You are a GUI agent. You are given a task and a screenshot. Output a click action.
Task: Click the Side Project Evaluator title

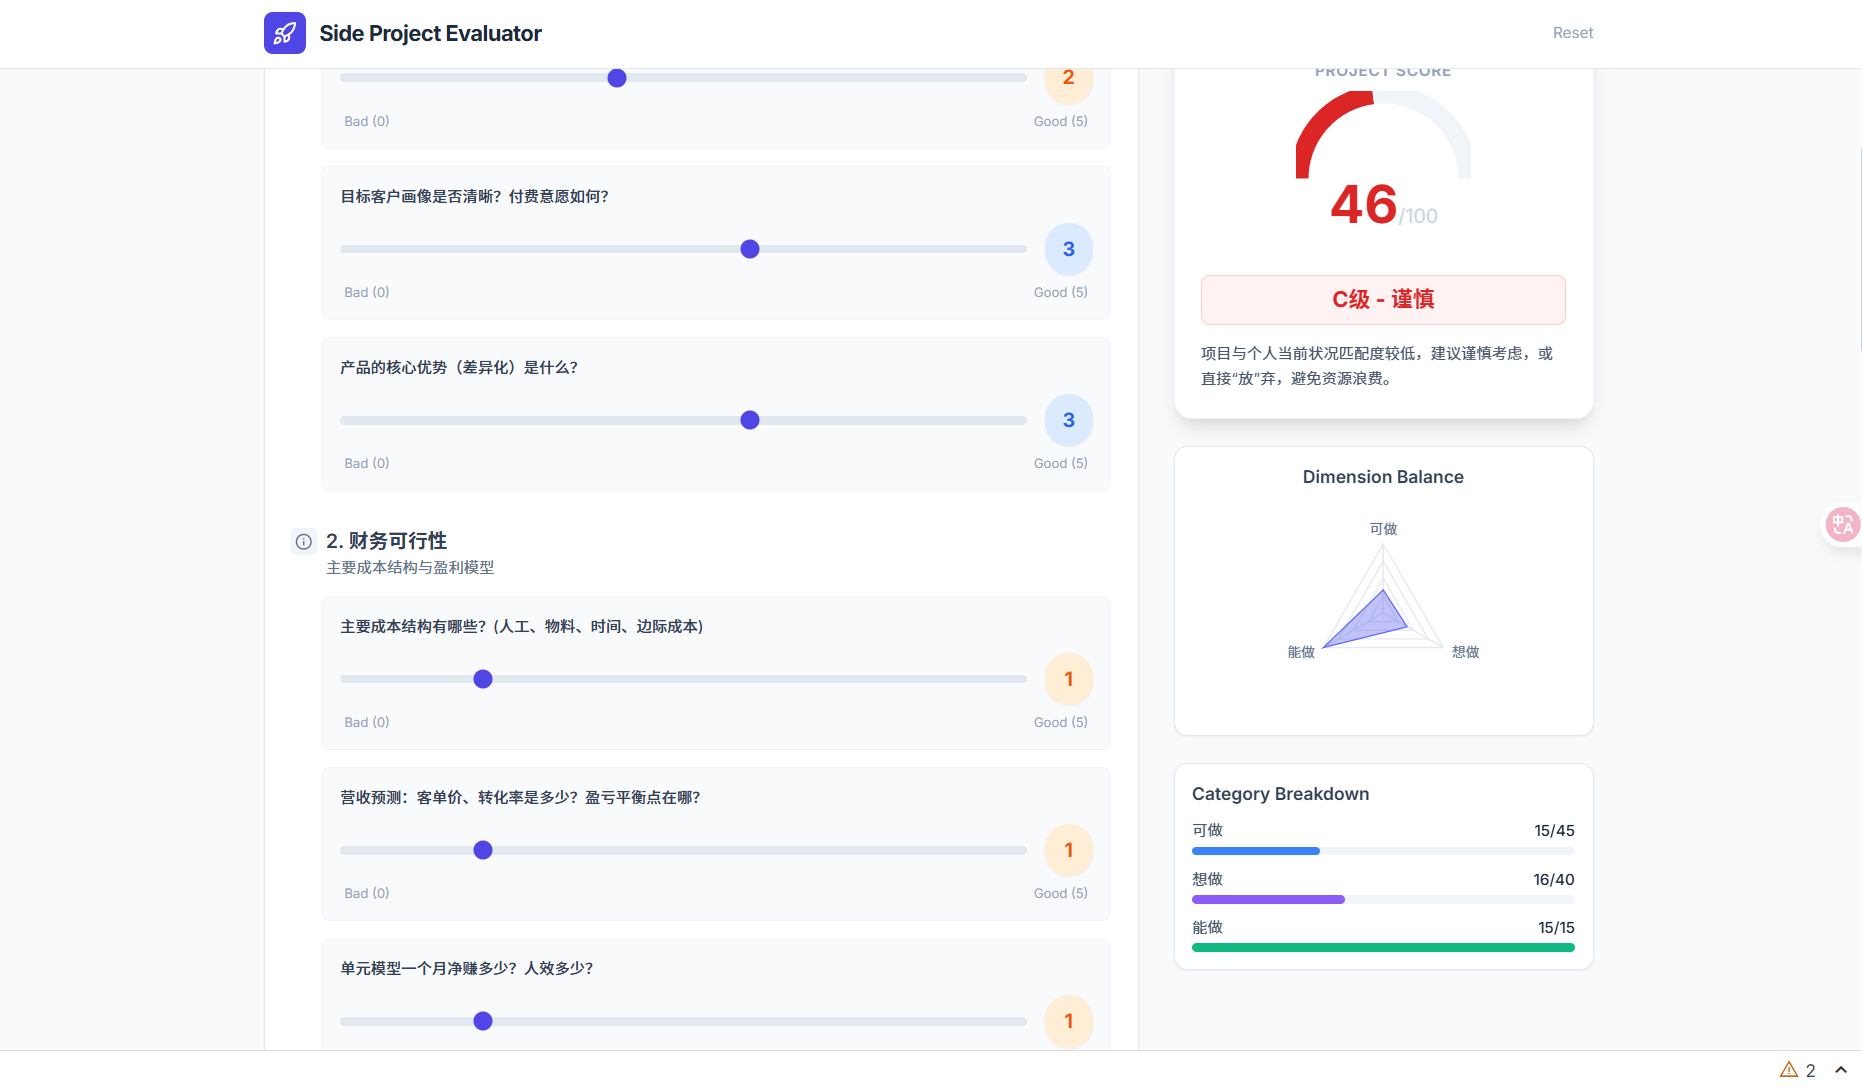(x=430, y=33)
